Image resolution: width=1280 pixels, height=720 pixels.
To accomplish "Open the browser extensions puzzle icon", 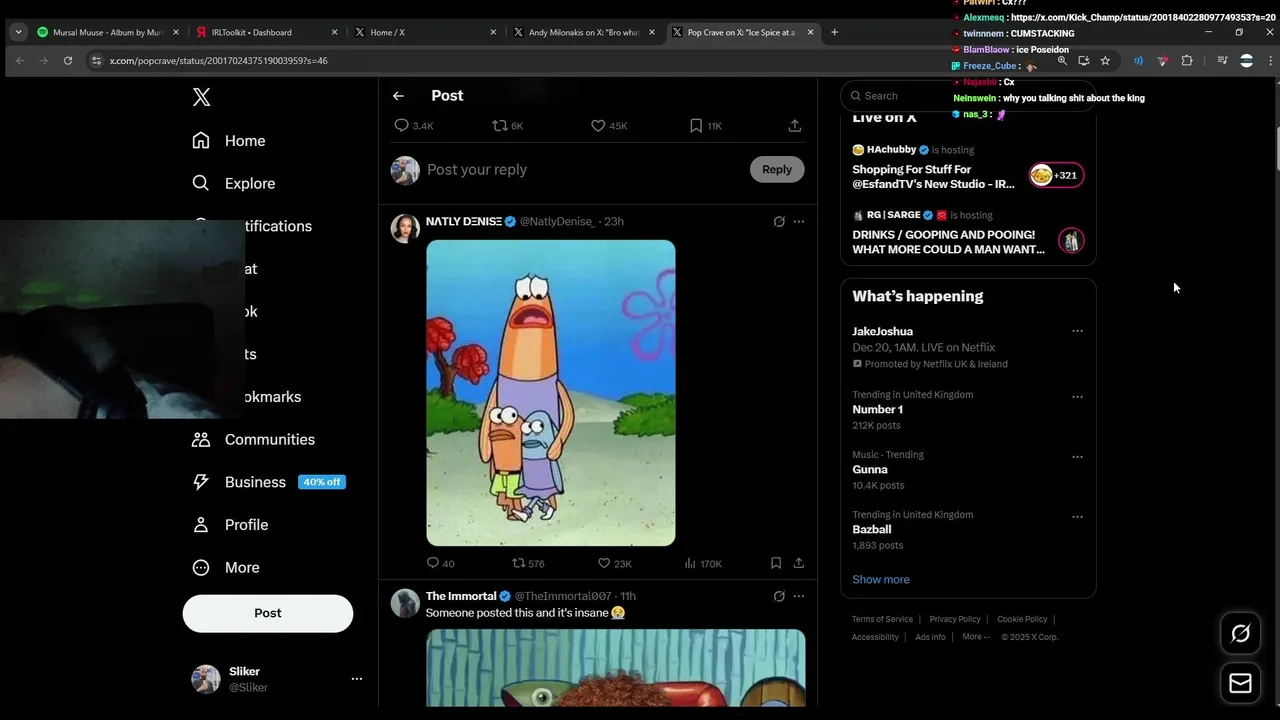I will point(1187,61).
